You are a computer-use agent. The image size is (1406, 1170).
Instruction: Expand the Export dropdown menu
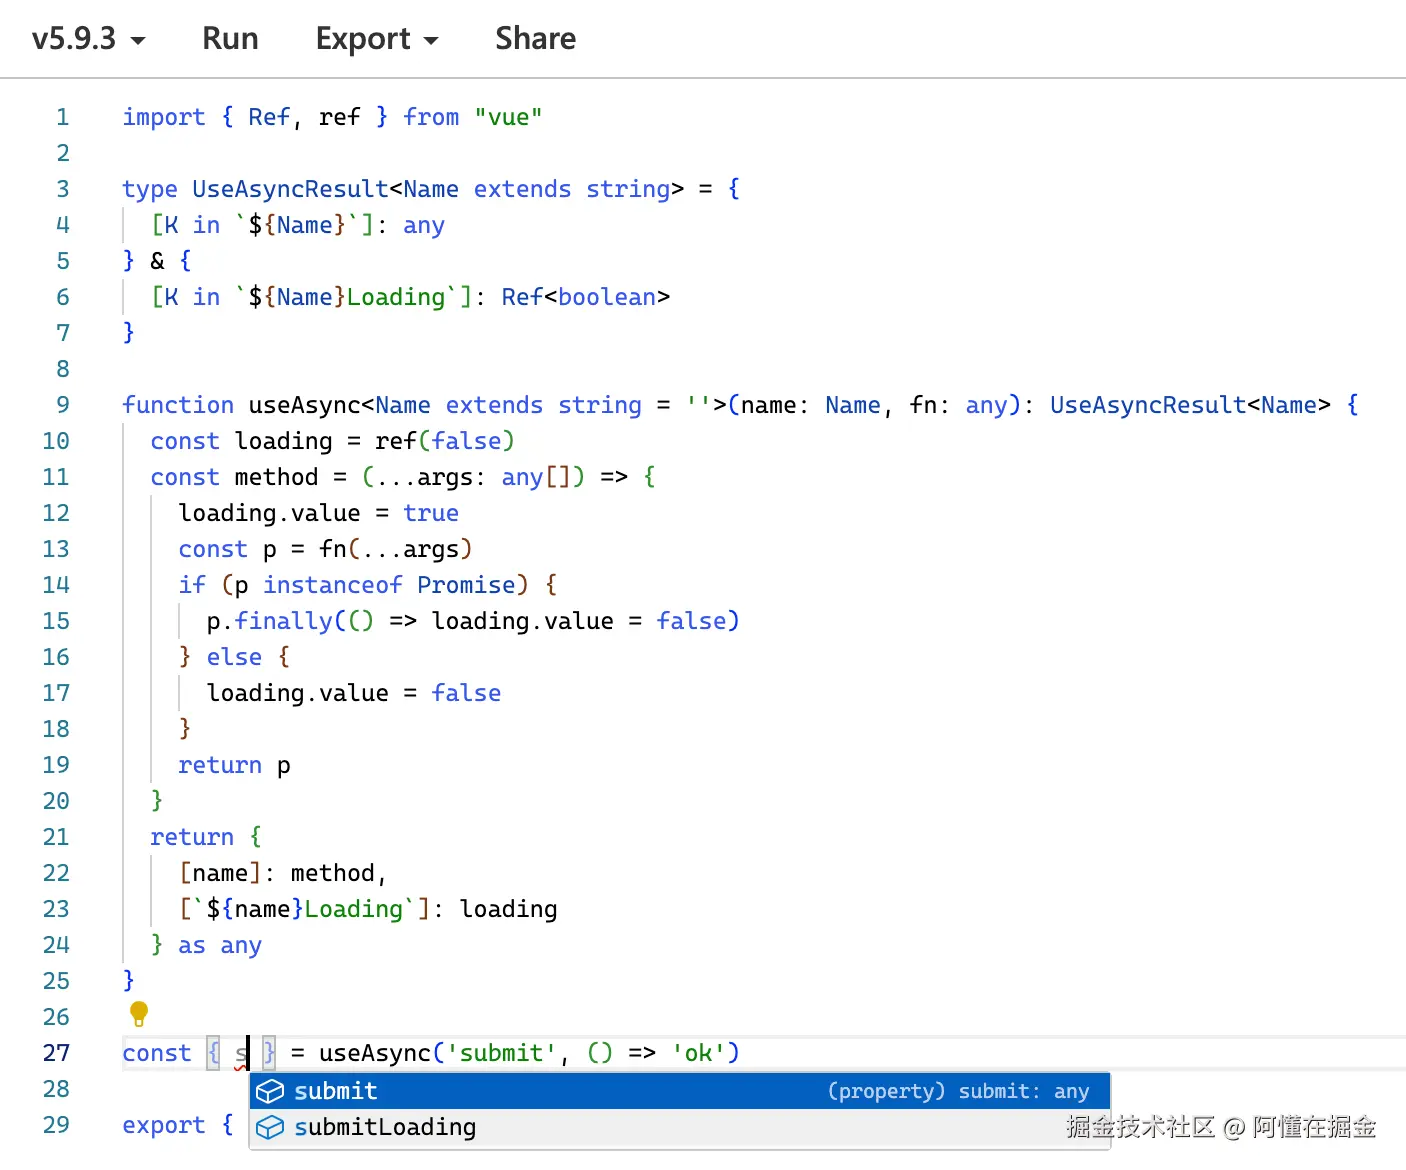coord(376,39)
